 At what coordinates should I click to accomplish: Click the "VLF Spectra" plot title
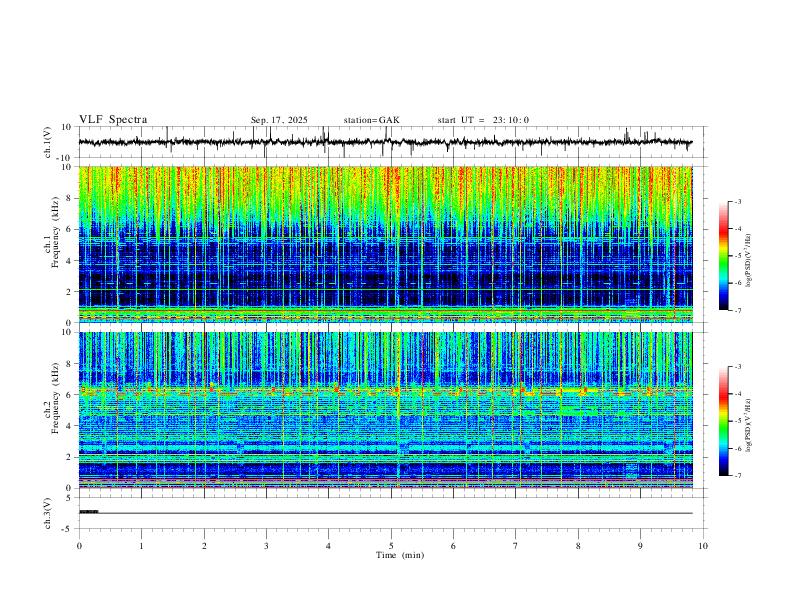113,120
